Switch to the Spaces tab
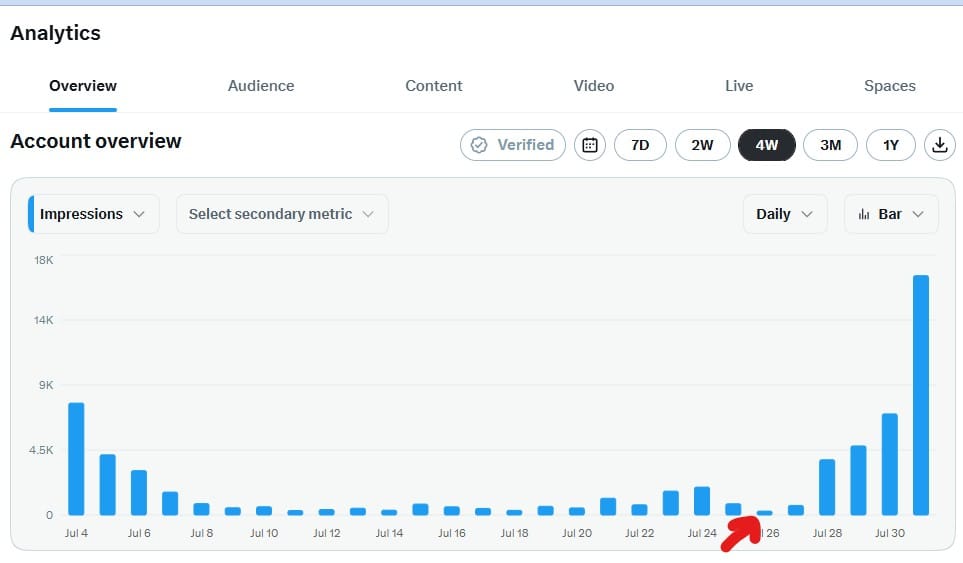The image size is (963, 563). 890,86
